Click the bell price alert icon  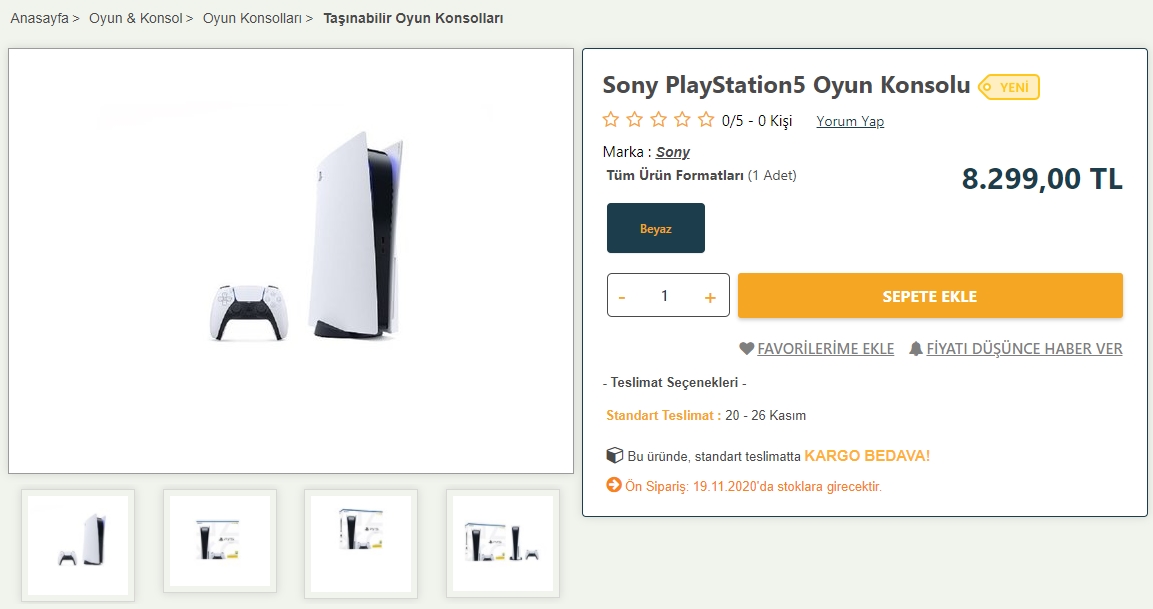[916, 349]
